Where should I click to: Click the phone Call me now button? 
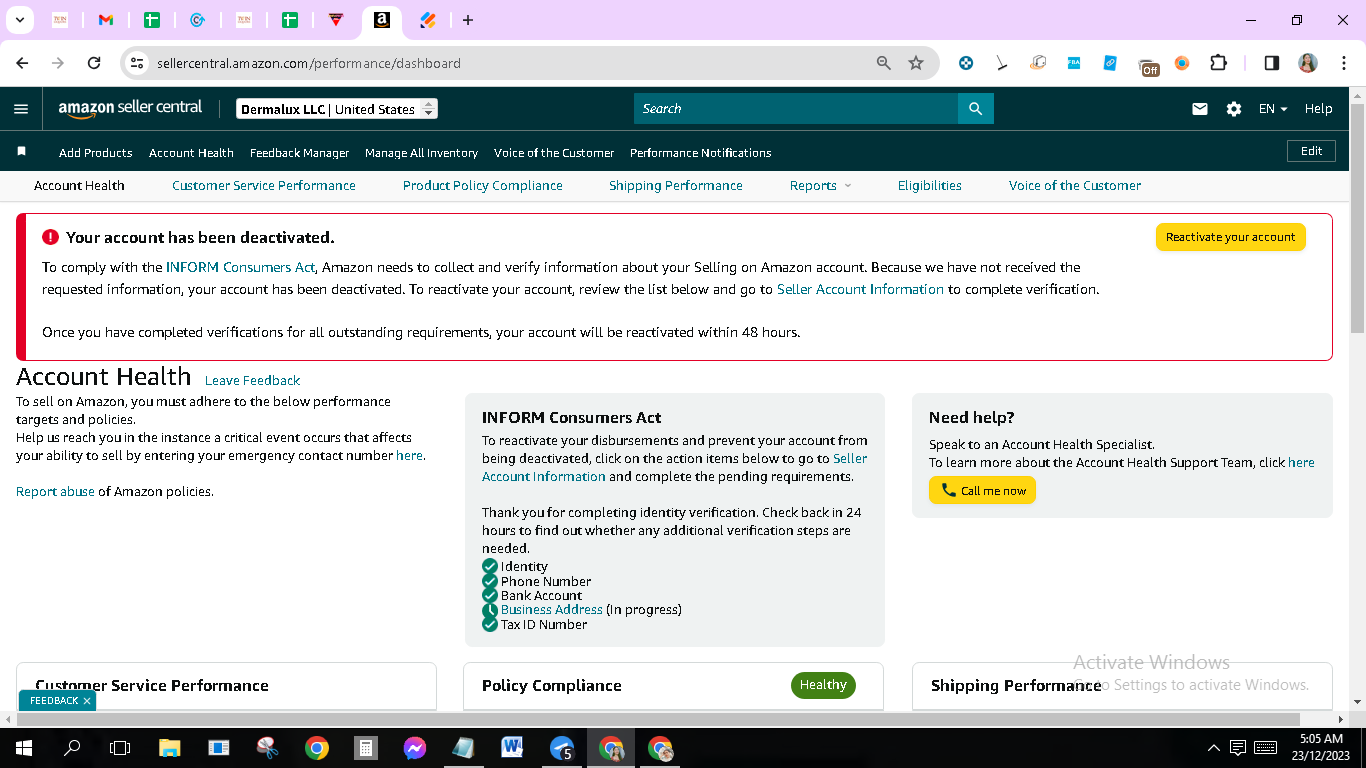coord(982,490)
